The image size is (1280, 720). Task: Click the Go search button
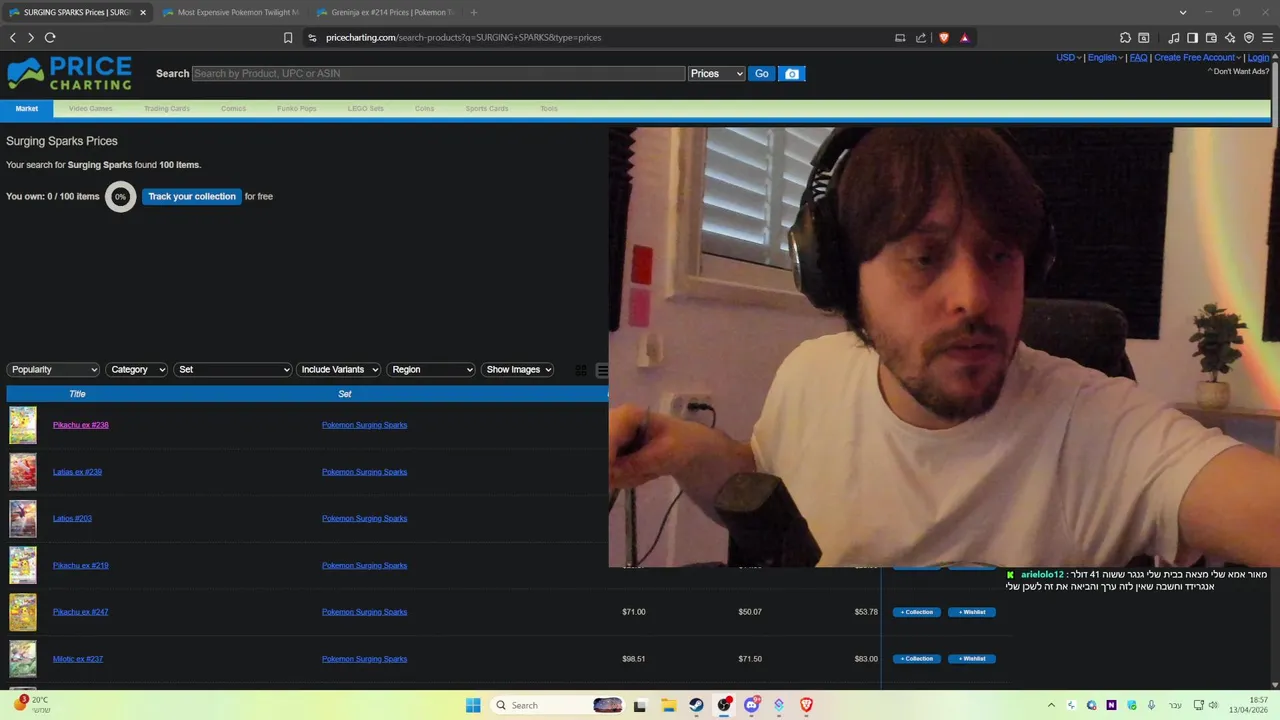(x=762, y=73)
